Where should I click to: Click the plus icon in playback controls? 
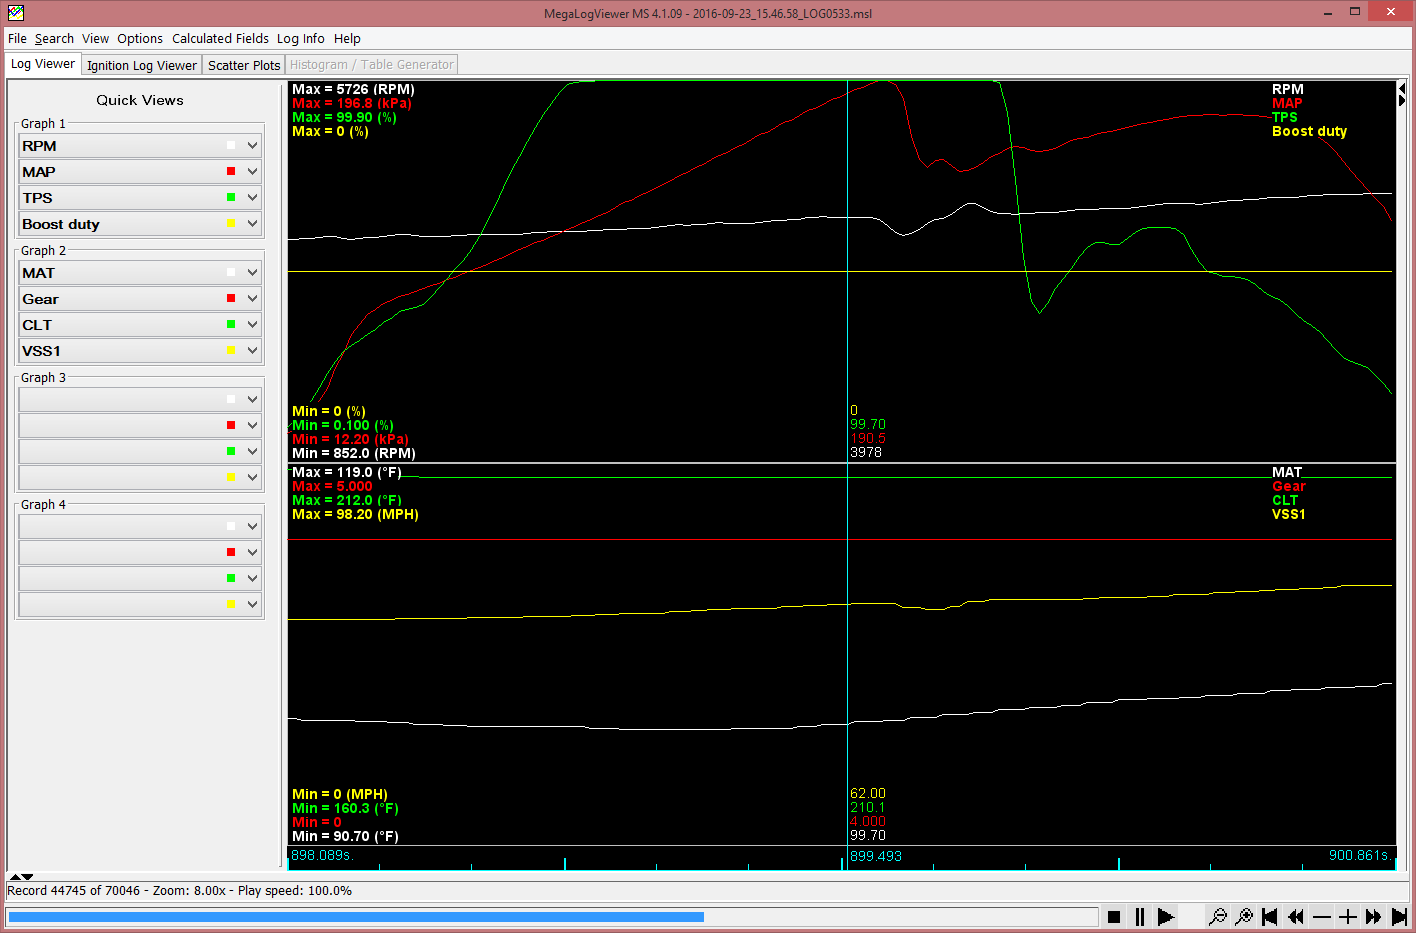tap(1347, 917)
